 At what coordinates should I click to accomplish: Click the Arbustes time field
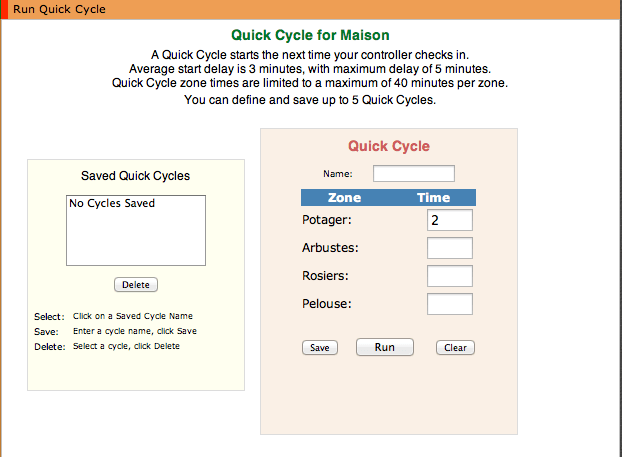click(x=450, y=248)
